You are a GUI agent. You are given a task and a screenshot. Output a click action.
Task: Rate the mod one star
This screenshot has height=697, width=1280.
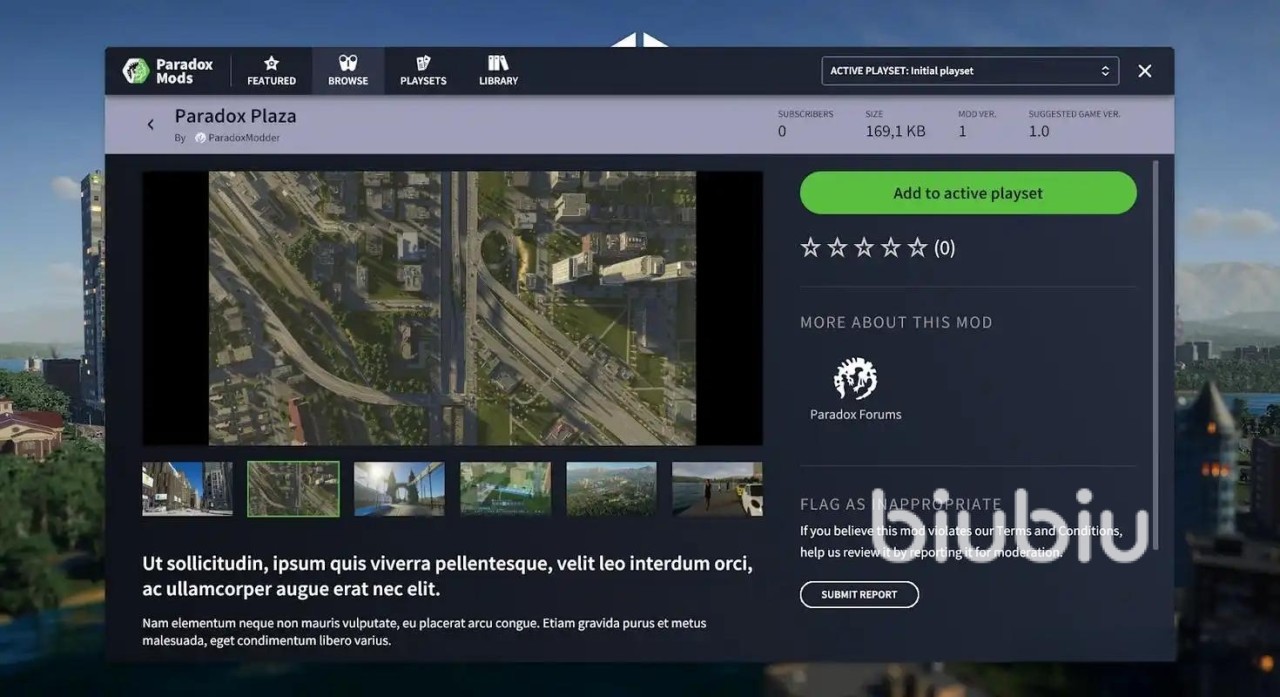(810, 248)
